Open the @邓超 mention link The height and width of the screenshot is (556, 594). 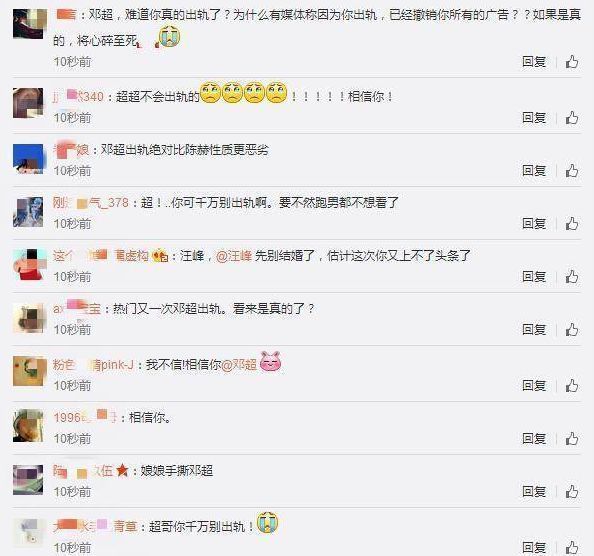[x=239, y=365]
